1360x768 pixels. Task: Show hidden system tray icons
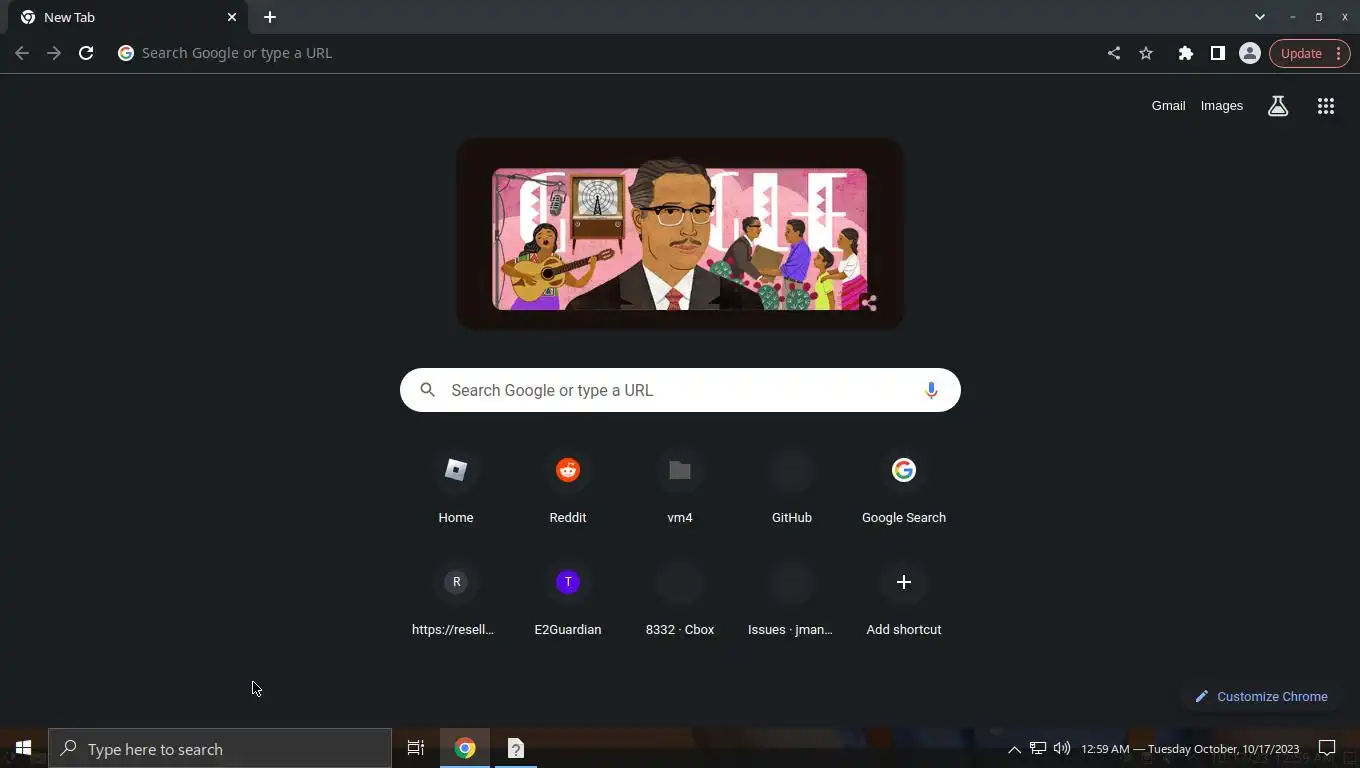click(1014, 749)
